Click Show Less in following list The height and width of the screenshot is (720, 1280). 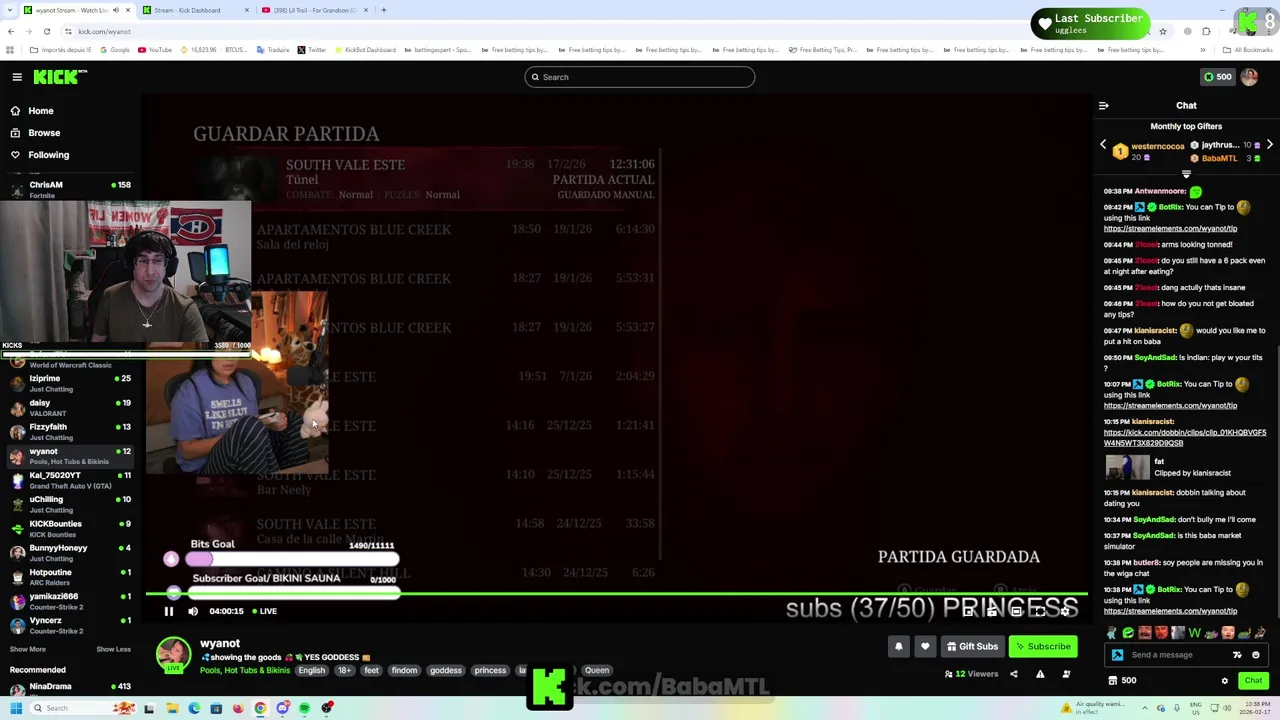(113, 649)
